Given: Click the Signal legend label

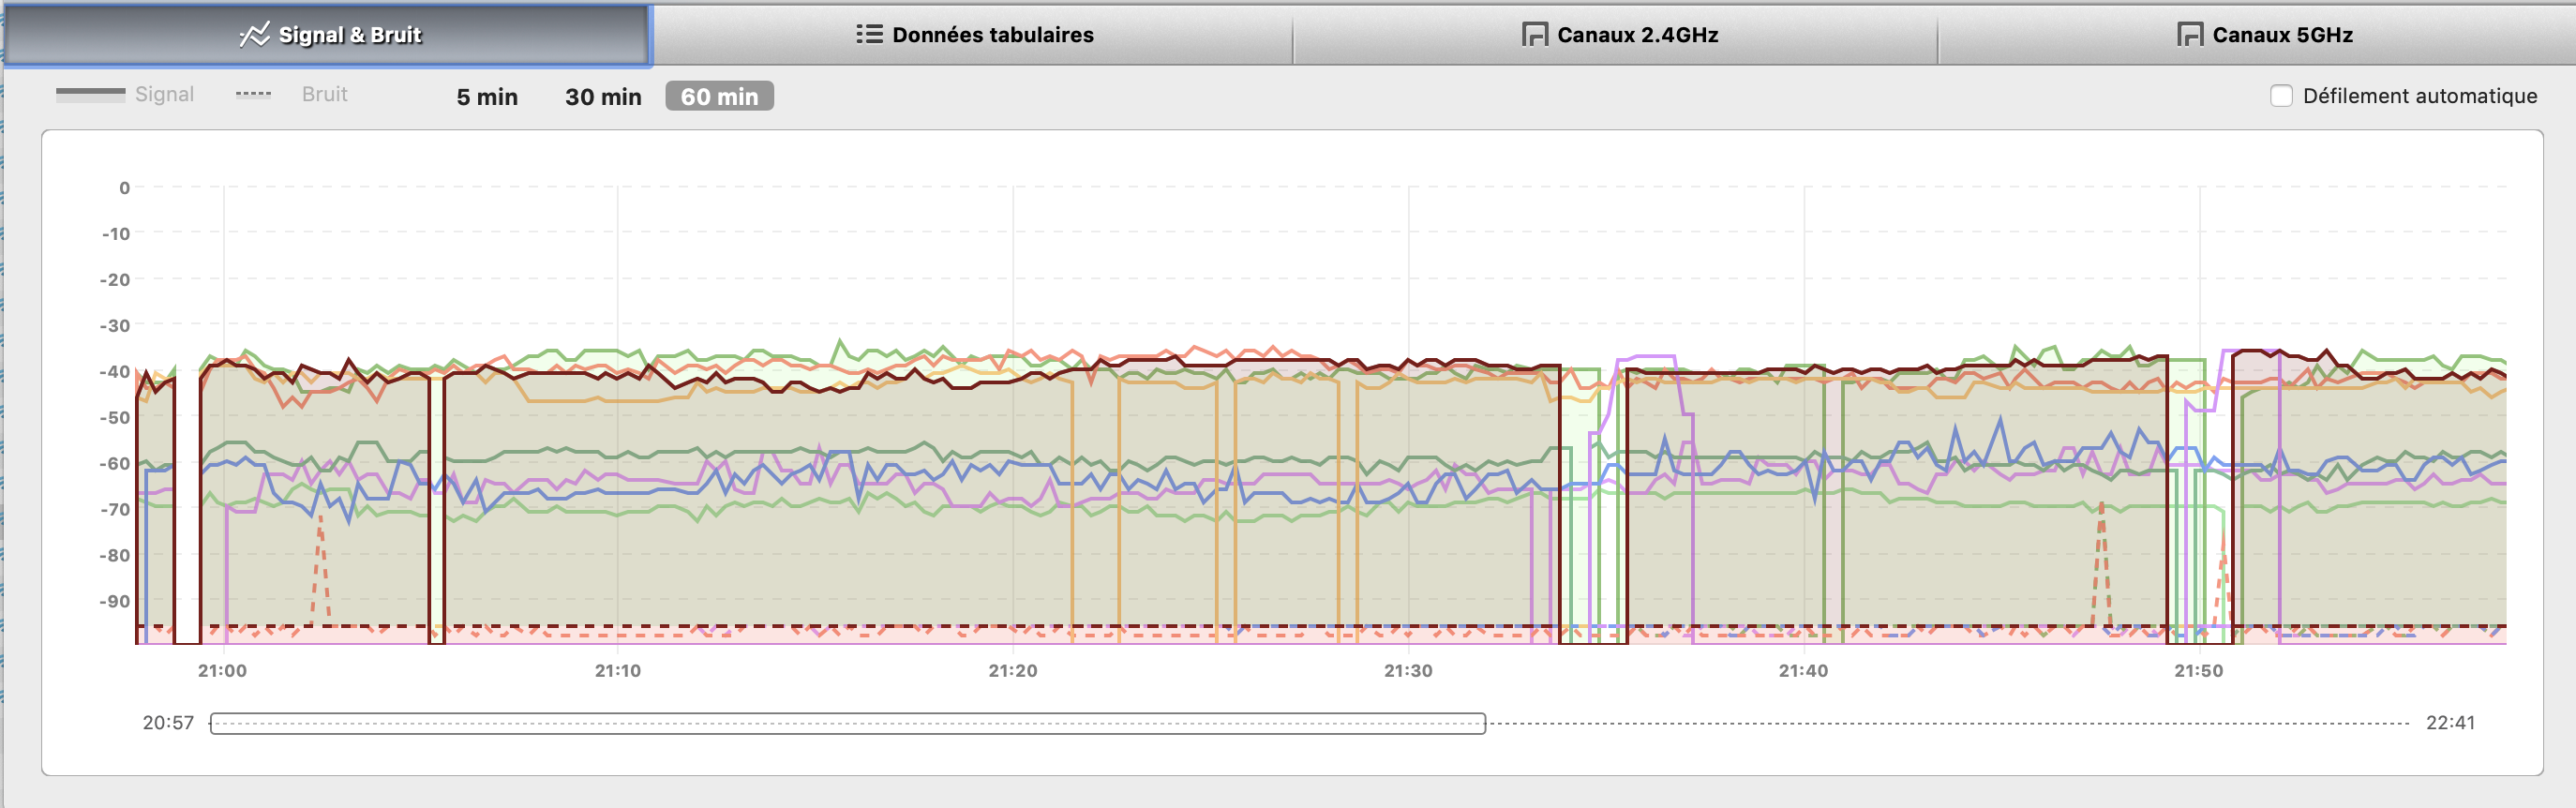Looking at the screenshot, I should click(164, 94).
